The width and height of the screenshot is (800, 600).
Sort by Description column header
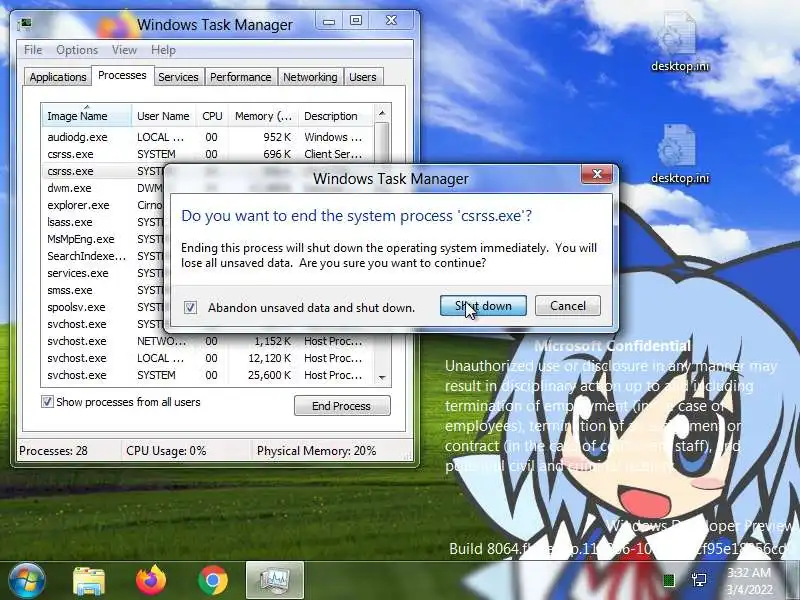pos(337,116)
